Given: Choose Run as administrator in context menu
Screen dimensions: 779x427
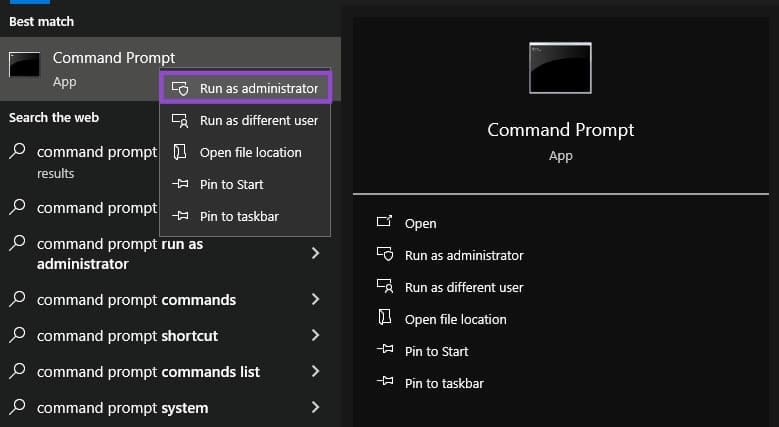Looking at the screenshot, I should pos(245,88).
